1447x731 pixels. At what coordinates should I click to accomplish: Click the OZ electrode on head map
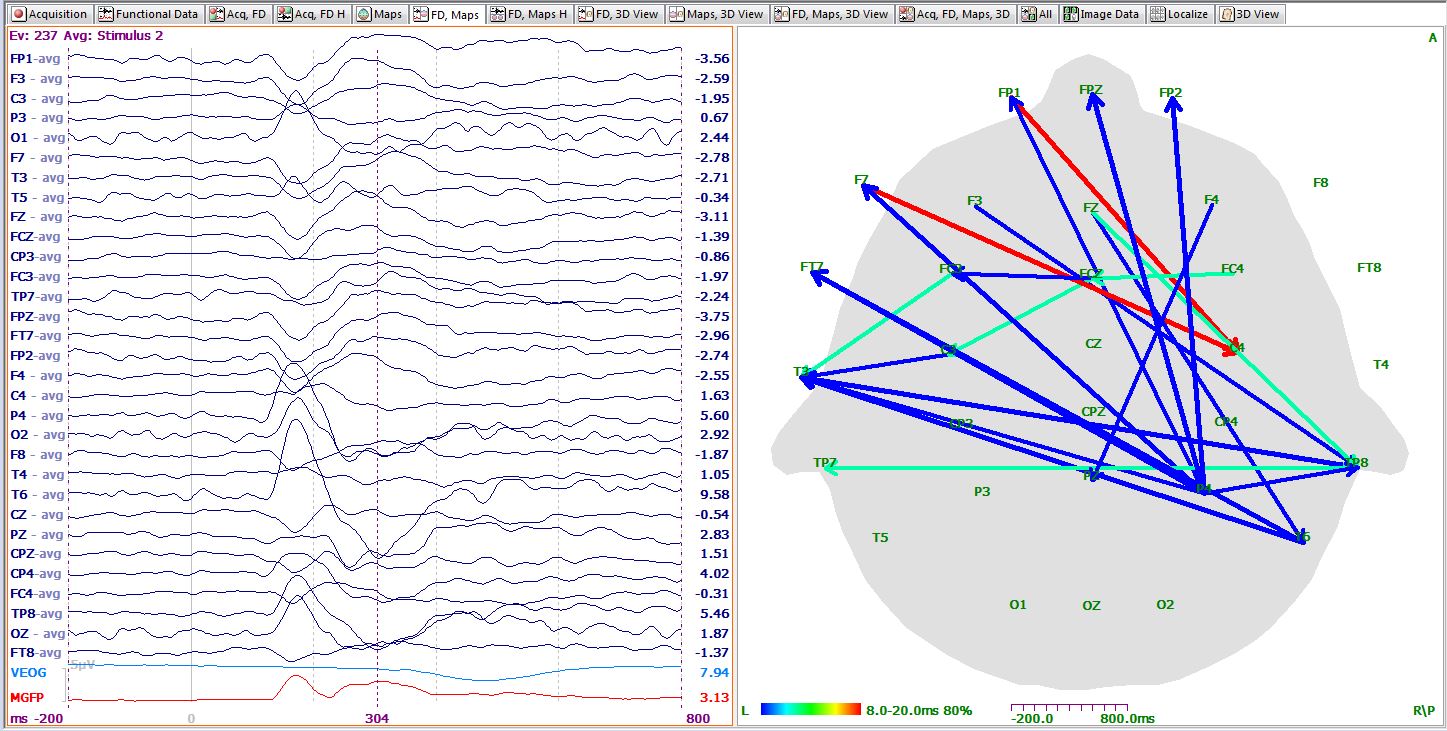(x=1091, y=606)
